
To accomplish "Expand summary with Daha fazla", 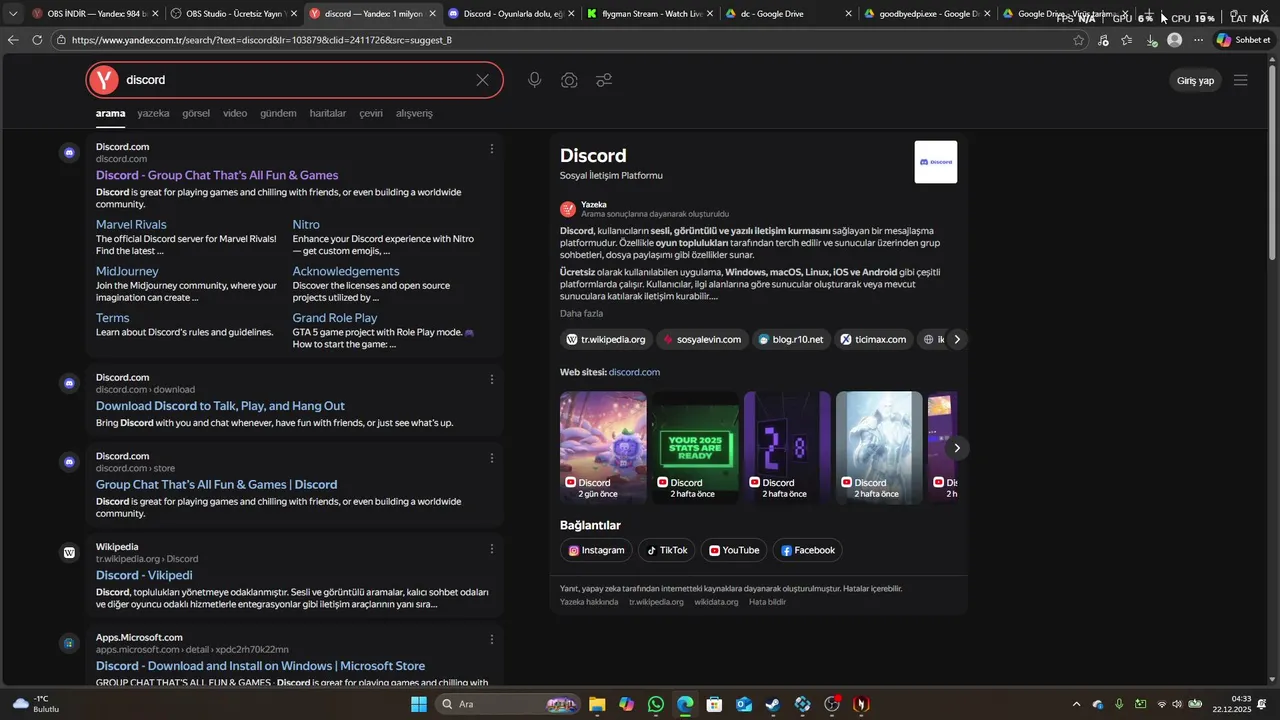I will click(x=581, y=314).
